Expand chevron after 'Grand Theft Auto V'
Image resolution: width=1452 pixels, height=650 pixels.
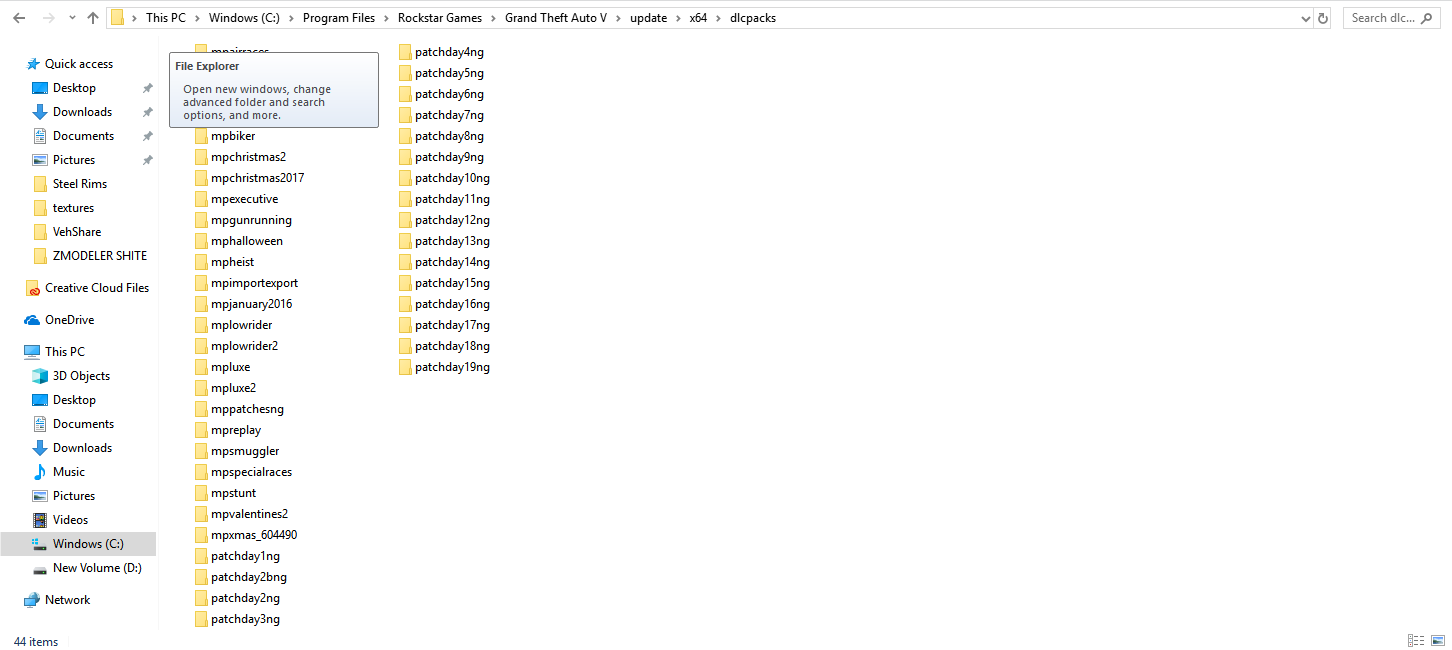(618, 18)
